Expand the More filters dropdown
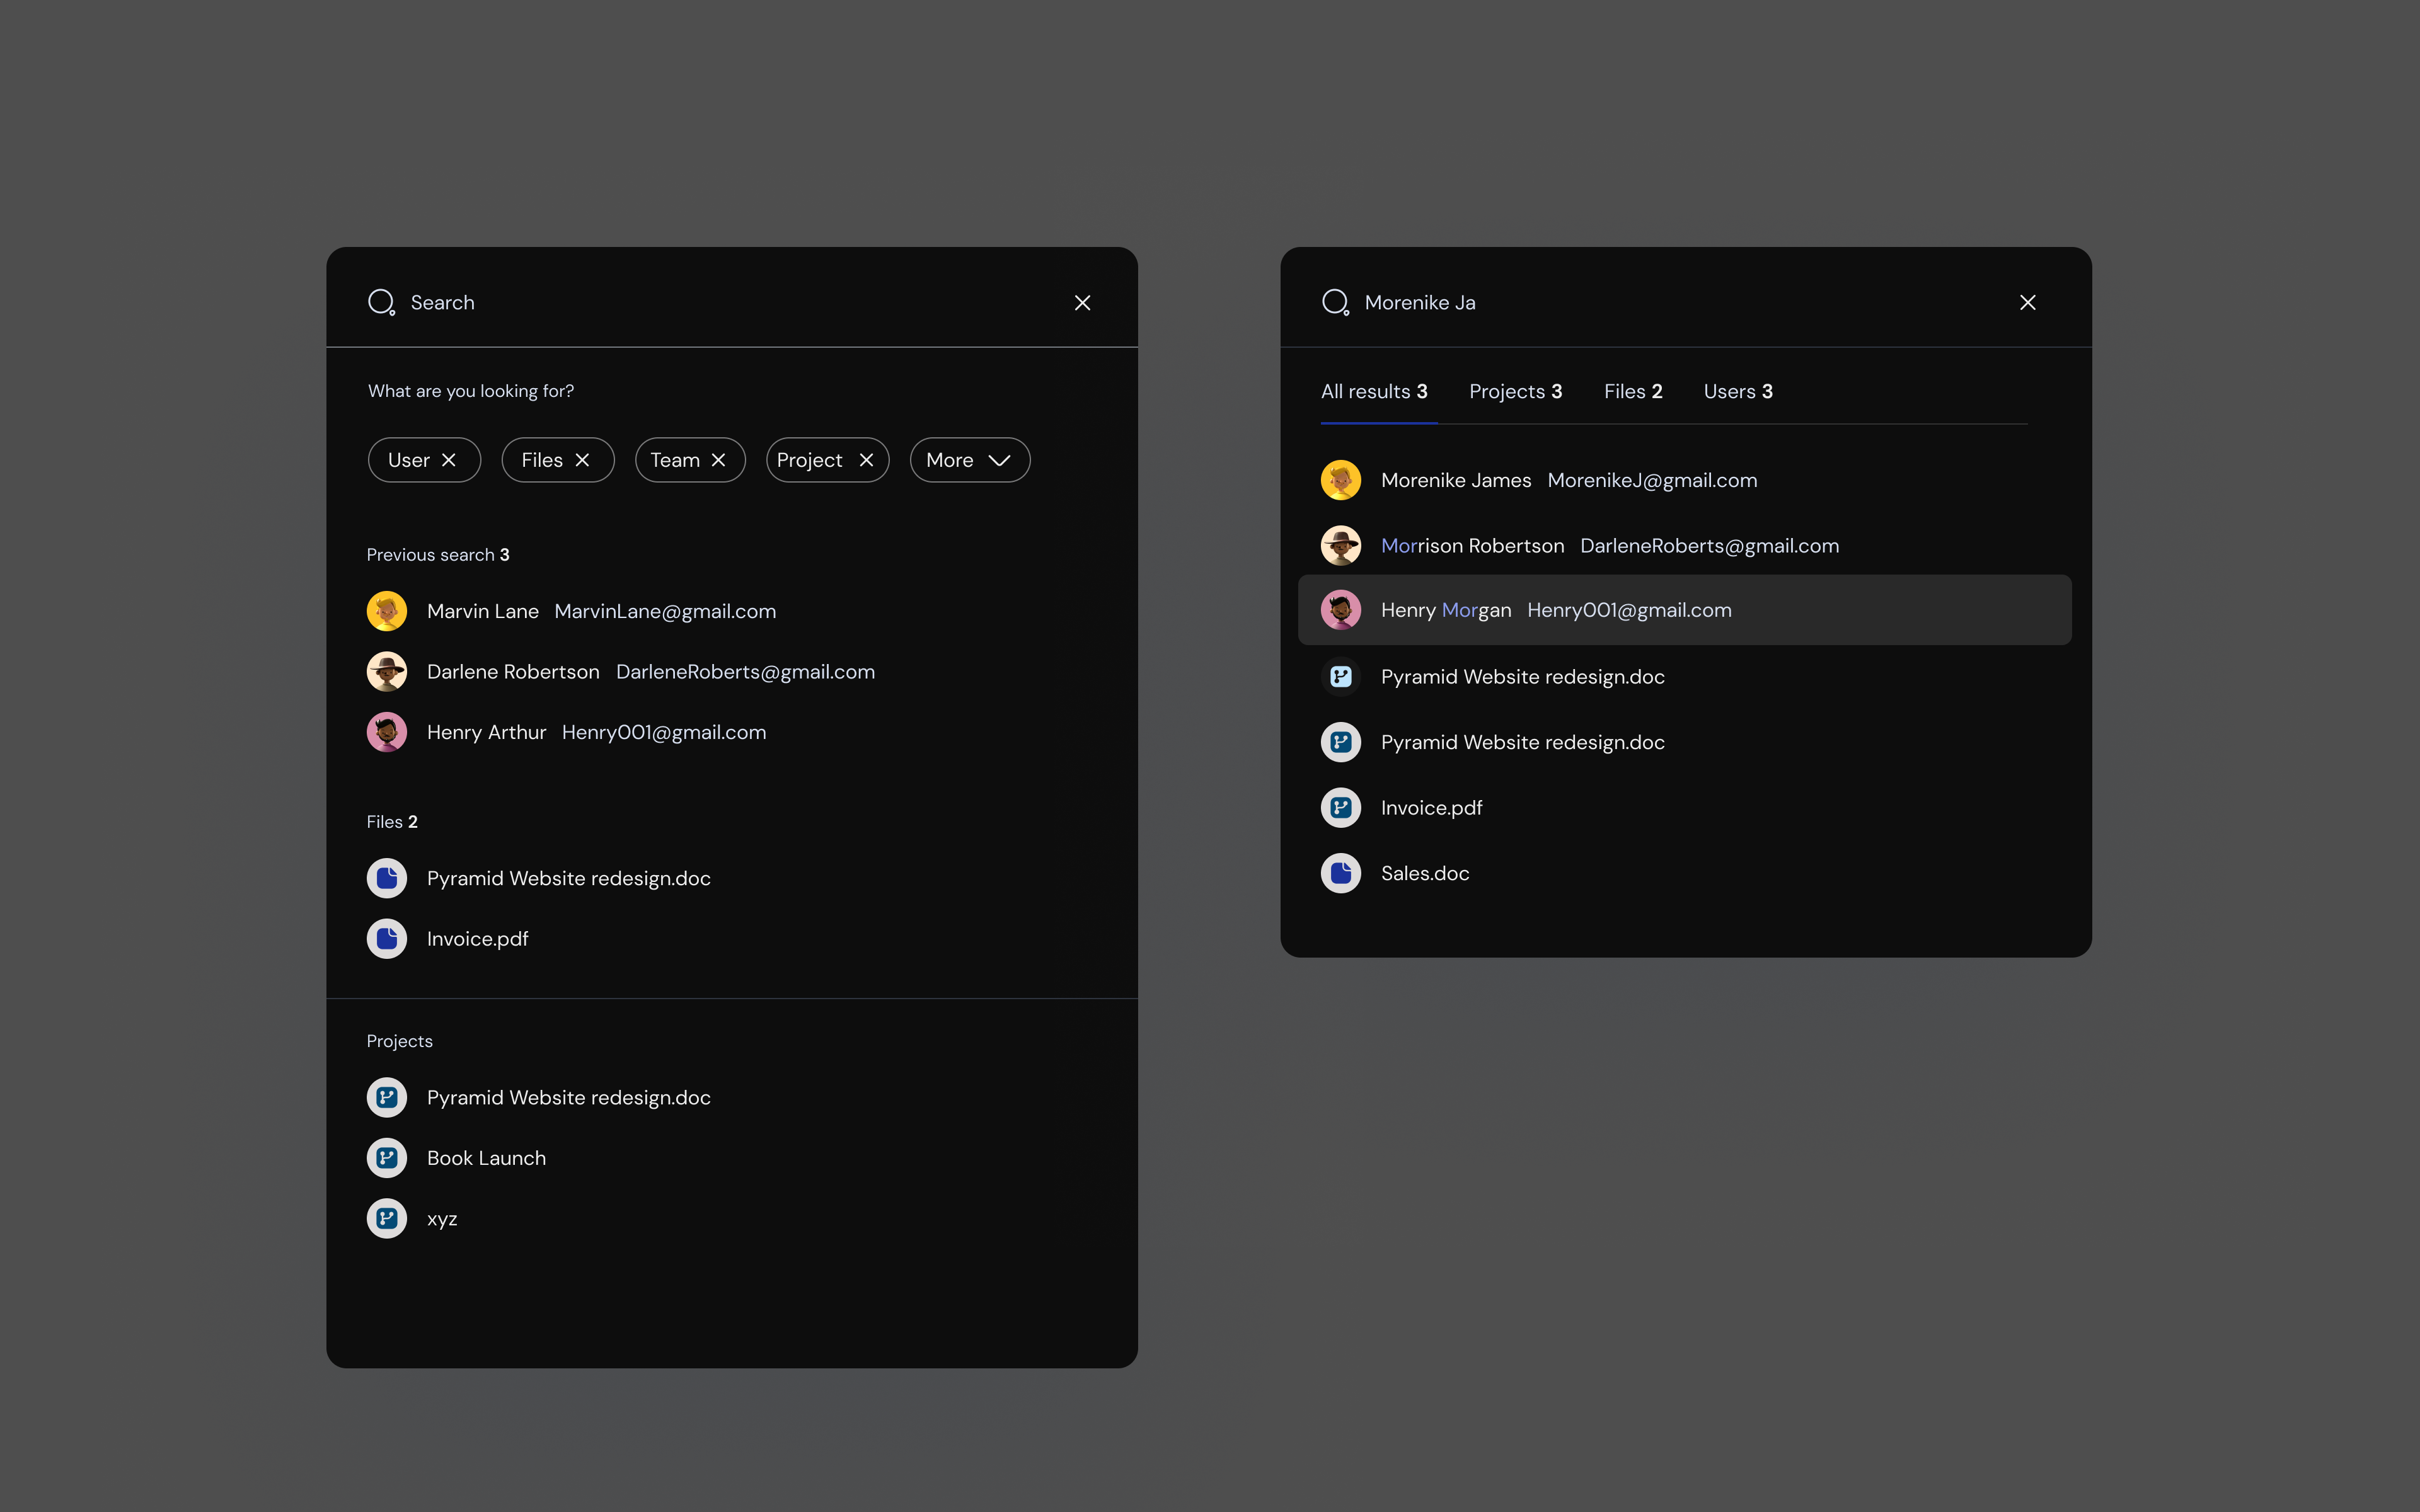The image size is (2420, 1512). click(969, 460)
